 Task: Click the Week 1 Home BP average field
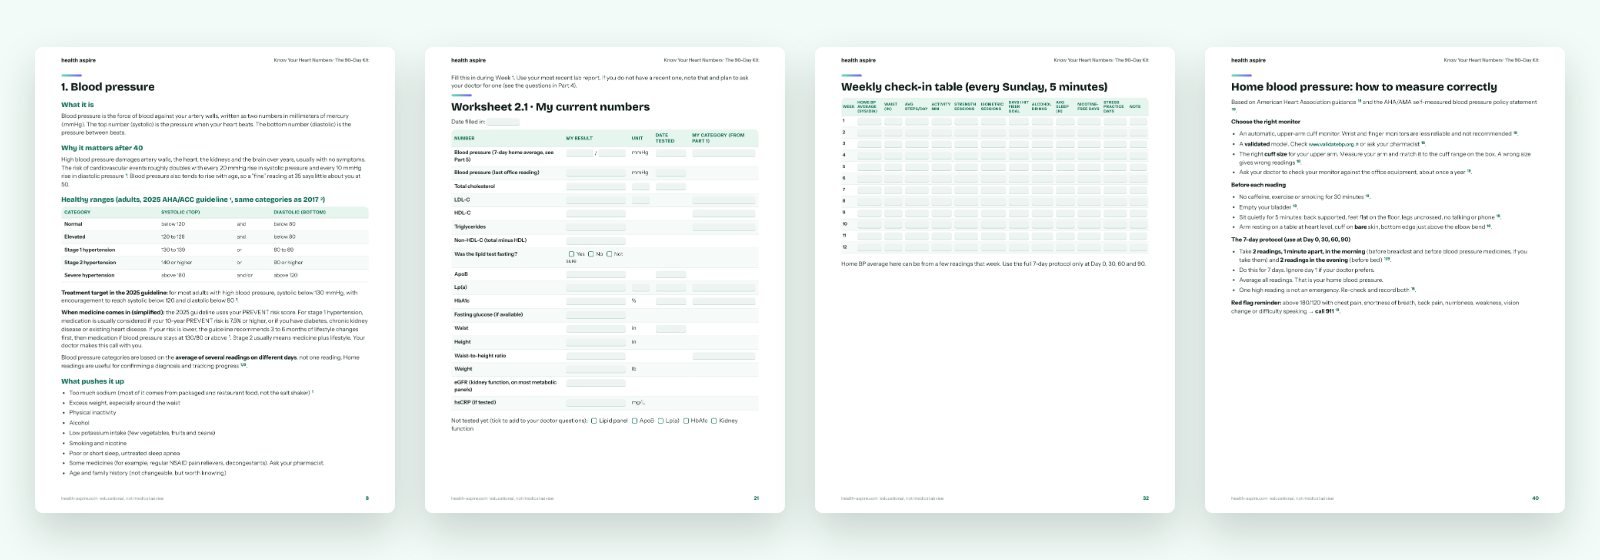click(868, 121)
